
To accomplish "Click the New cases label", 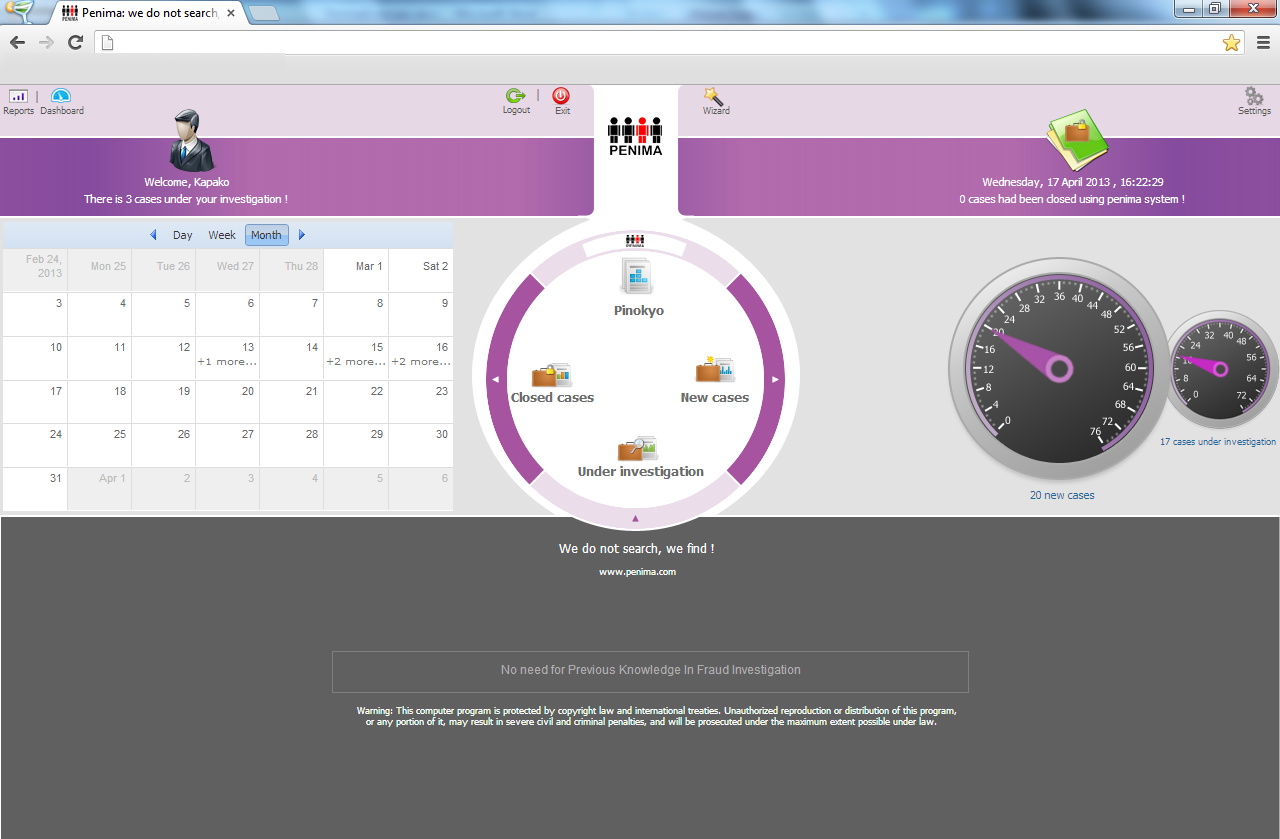I will click(x=715, y=398).
